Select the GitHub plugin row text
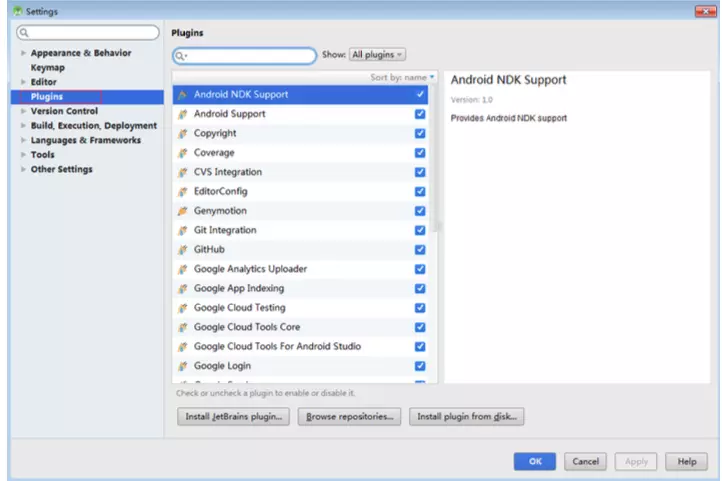Viewport: 722px width, 481px height. click(209, 249)
